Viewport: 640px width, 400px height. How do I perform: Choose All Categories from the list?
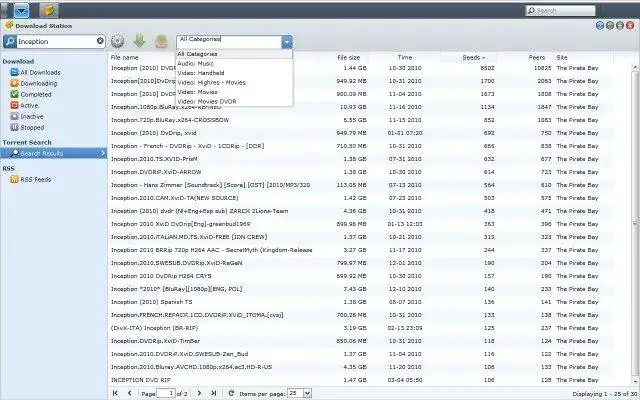coord(234,54)
